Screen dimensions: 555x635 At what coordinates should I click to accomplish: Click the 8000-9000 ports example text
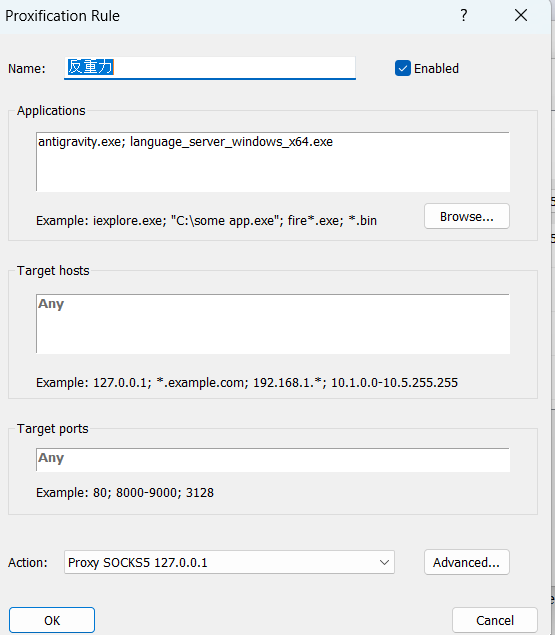(148, 493)
